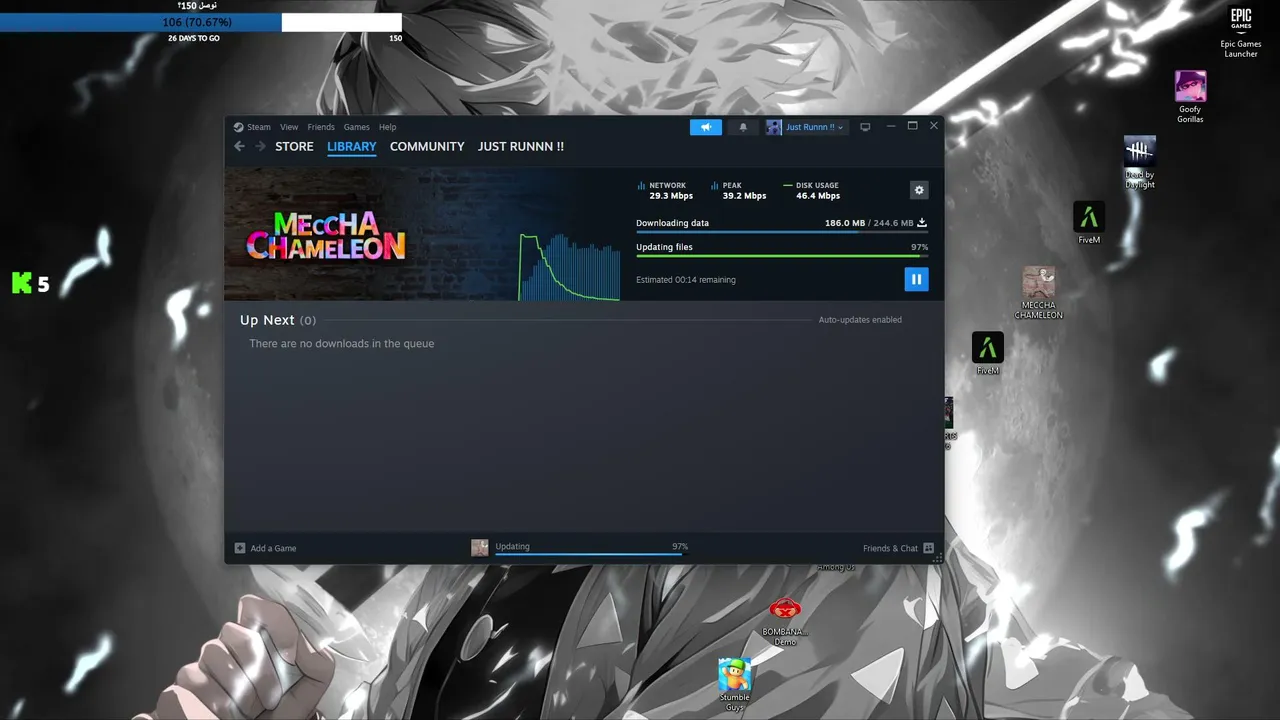Click the Downloading data progress bar
The image size is (1280, 720).
click(782, 232)
